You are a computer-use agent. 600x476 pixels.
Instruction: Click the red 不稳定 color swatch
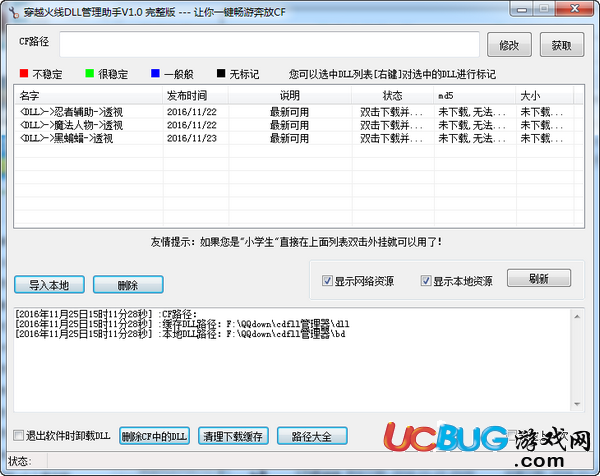(24, 73)
